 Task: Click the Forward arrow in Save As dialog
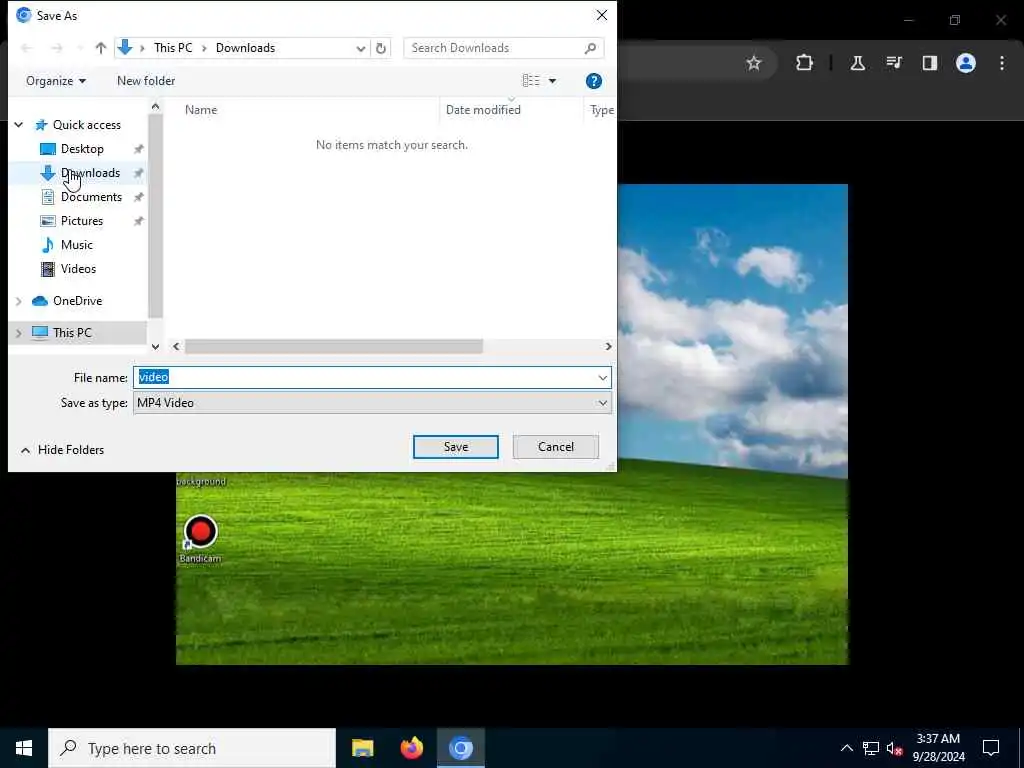click(57, 48)
